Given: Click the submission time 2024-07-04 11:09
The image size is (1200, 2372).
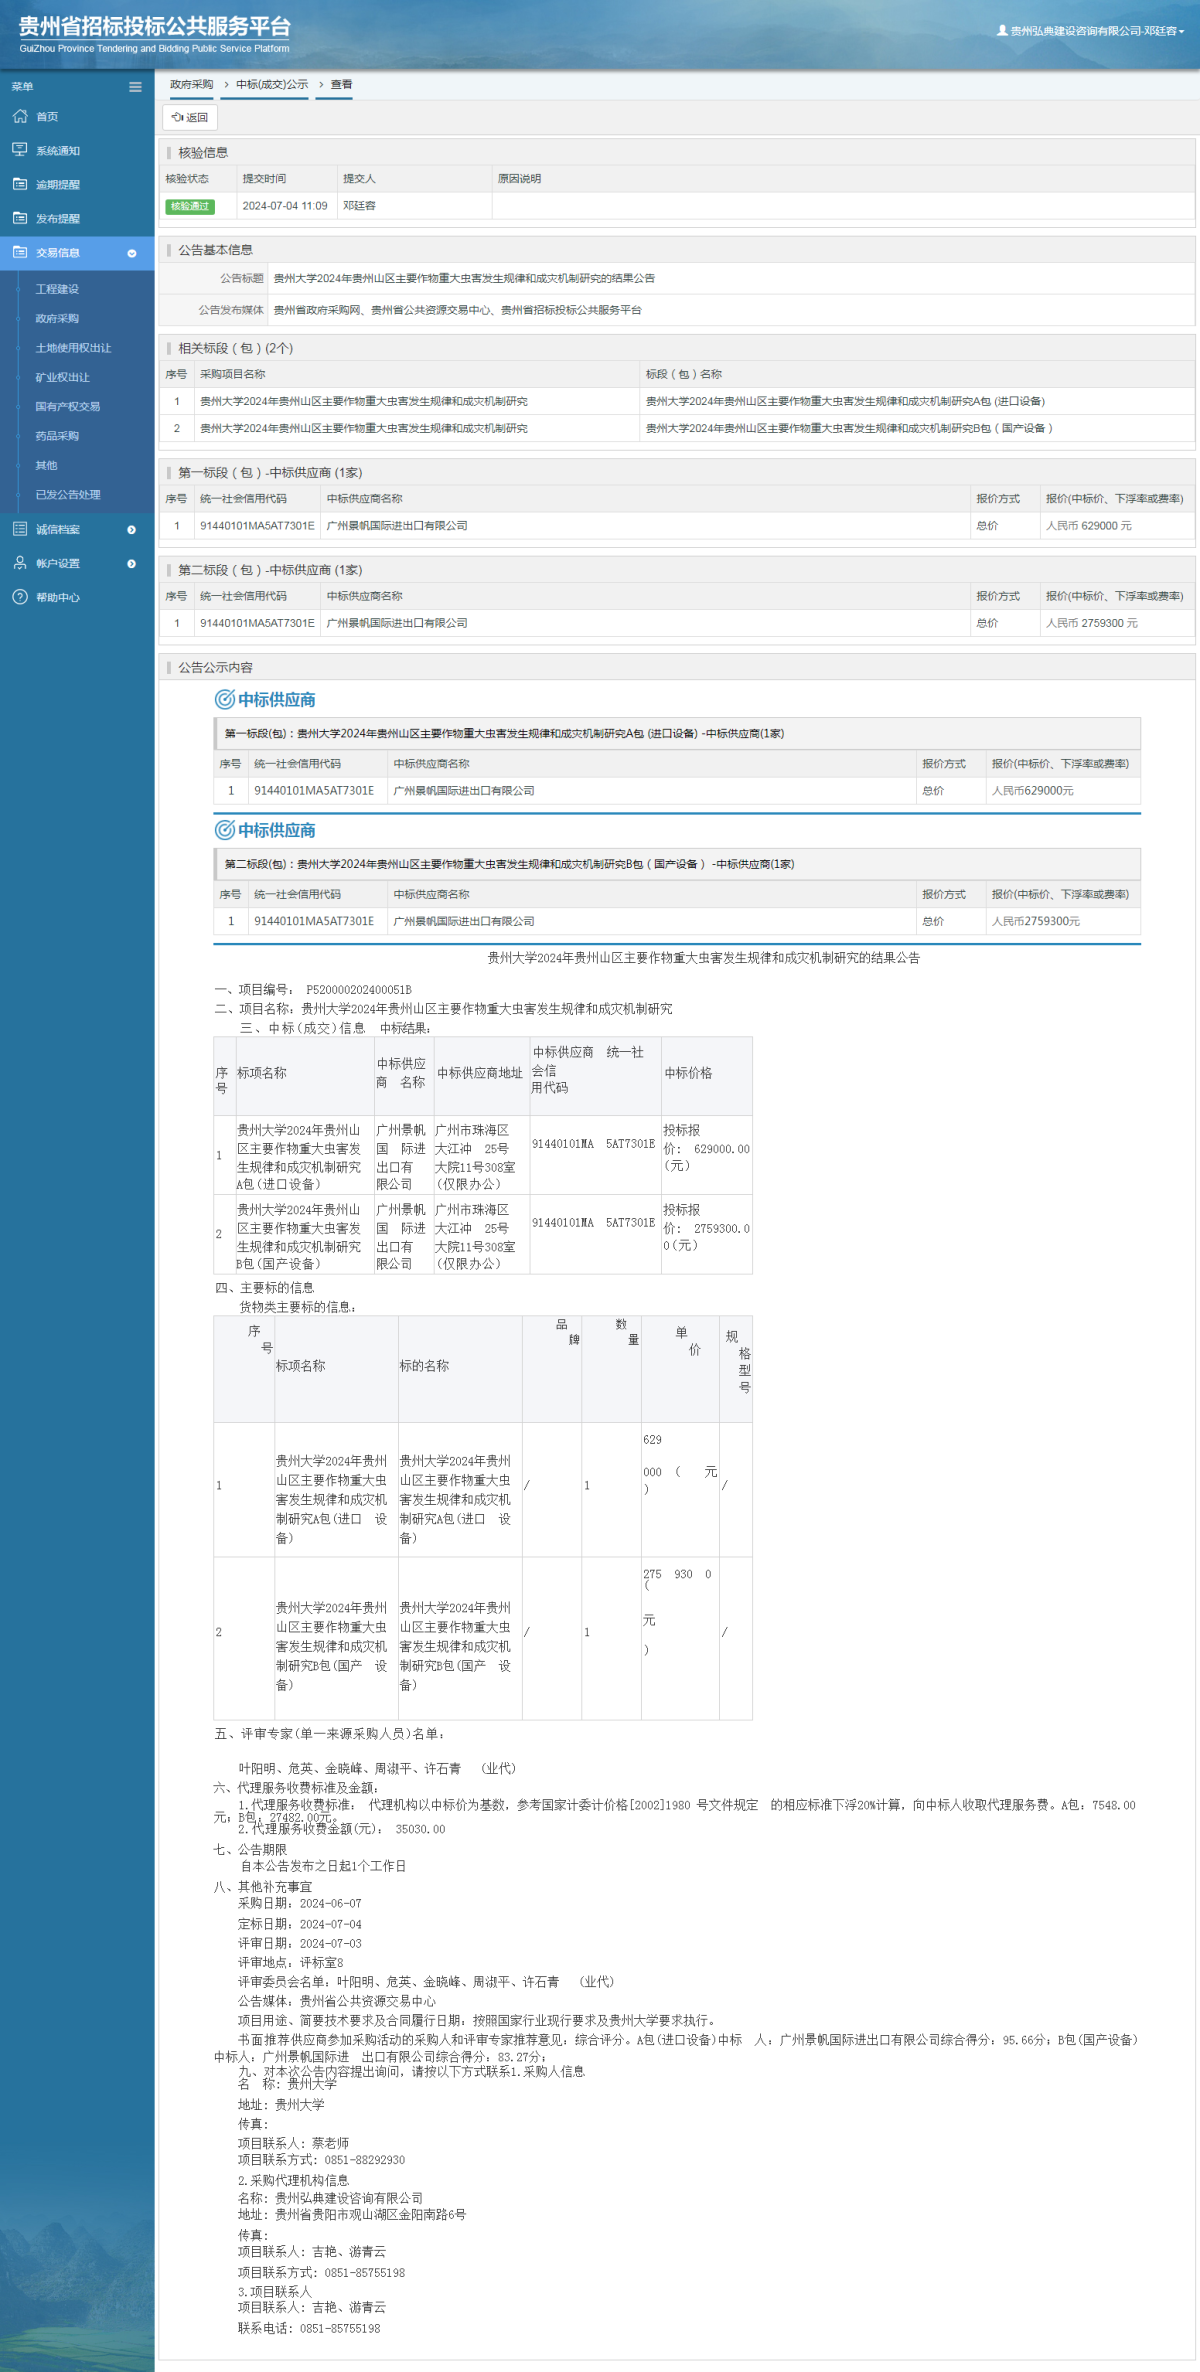Looking at the screenshot, I should coord(285,206).
